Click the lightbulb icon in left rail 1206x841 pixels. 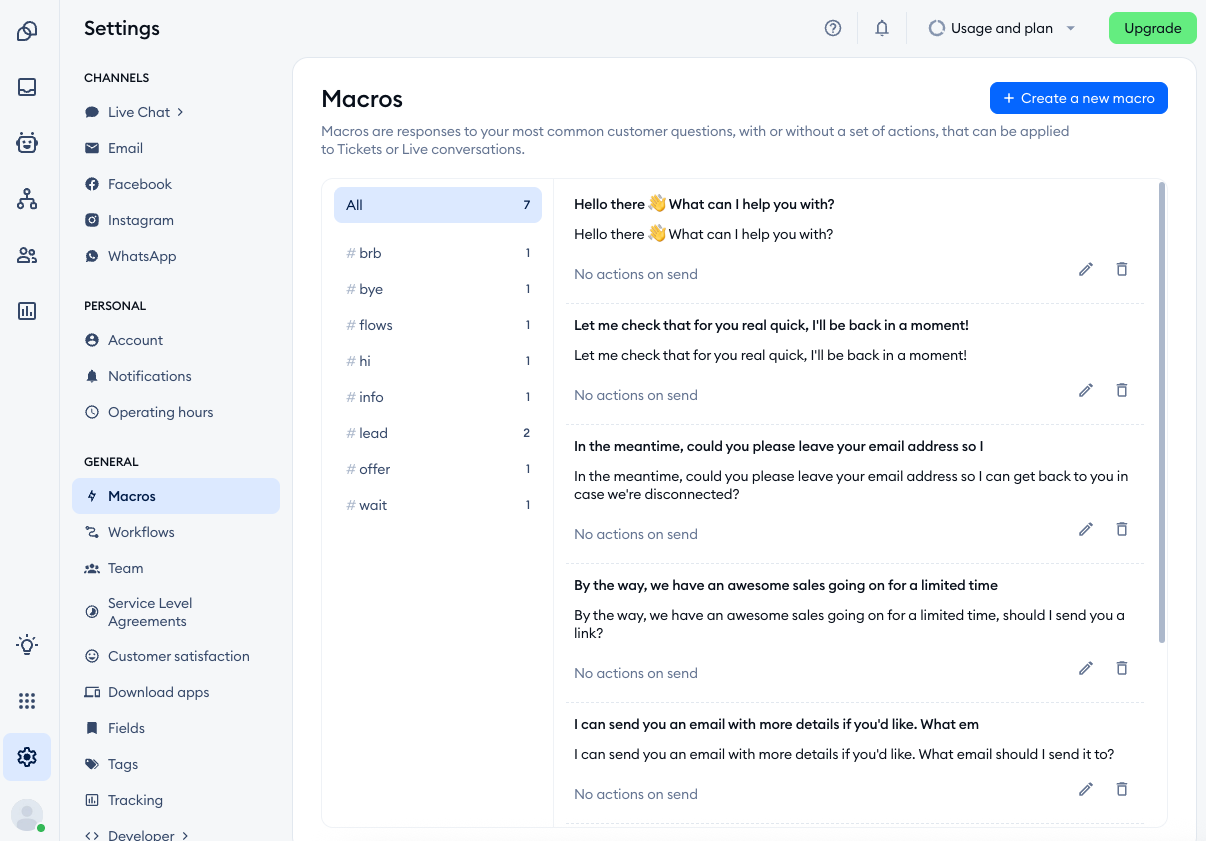[x=27, y=645]
